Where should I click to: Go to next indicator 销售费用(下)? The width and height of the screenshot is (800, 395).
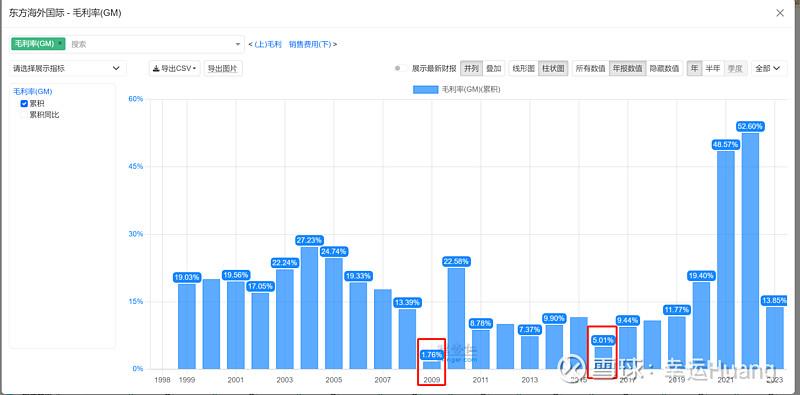tap(310, 44)
